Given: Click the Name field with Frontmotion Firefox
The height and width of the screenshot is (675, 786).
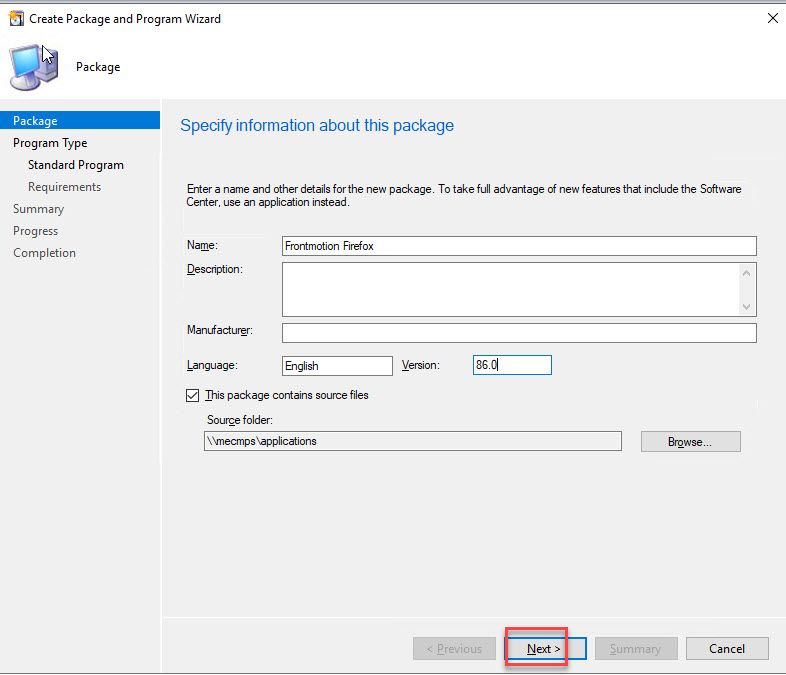Looking at the screenshot, I should click(518, 246).
